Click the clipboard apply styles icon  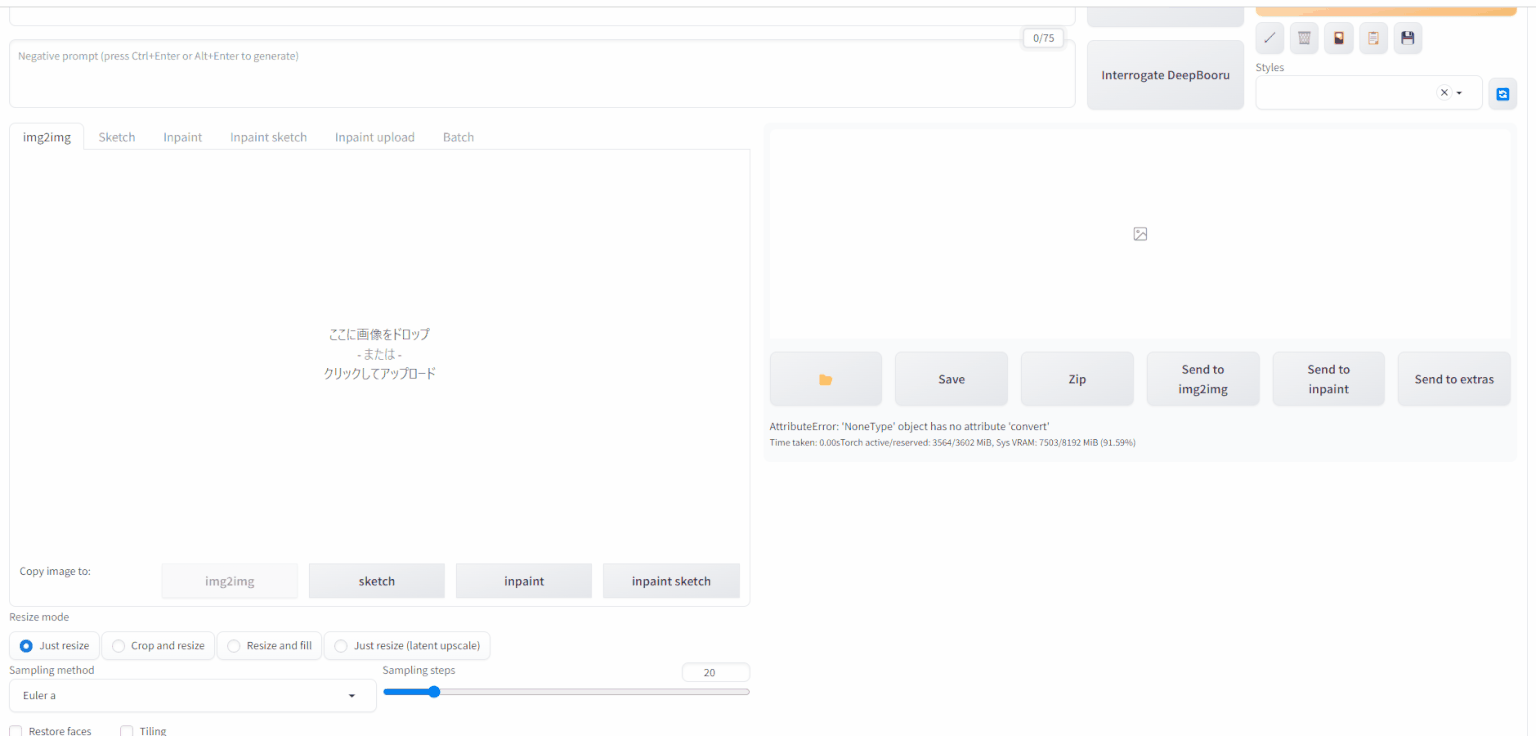[1373, 39]
